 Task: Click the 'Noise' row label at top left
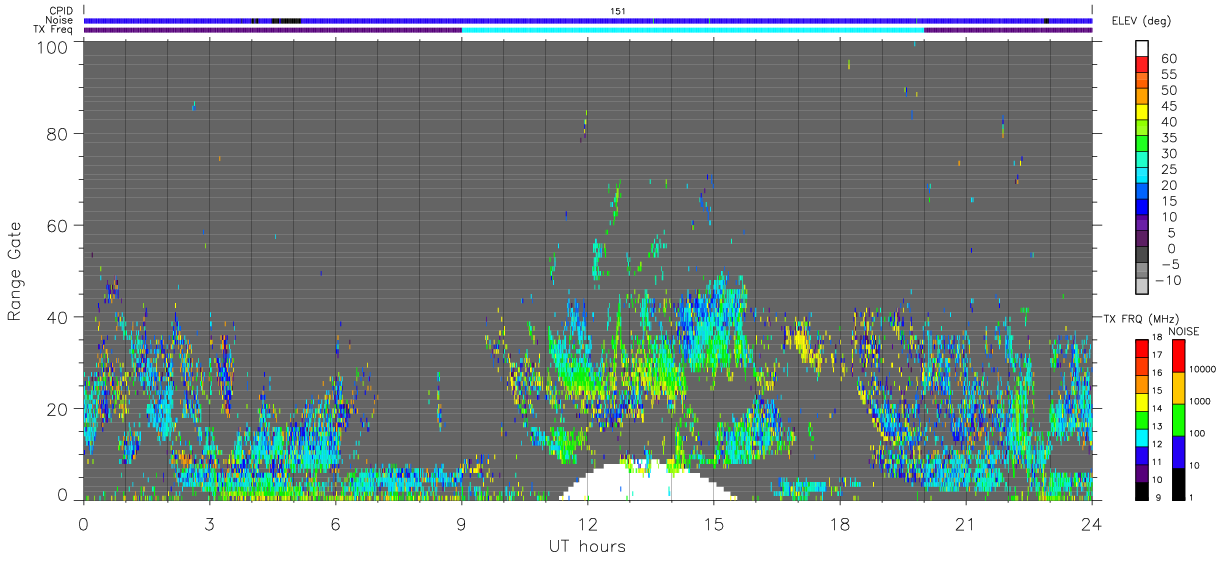pyautogui.click(x=61, y=20)
